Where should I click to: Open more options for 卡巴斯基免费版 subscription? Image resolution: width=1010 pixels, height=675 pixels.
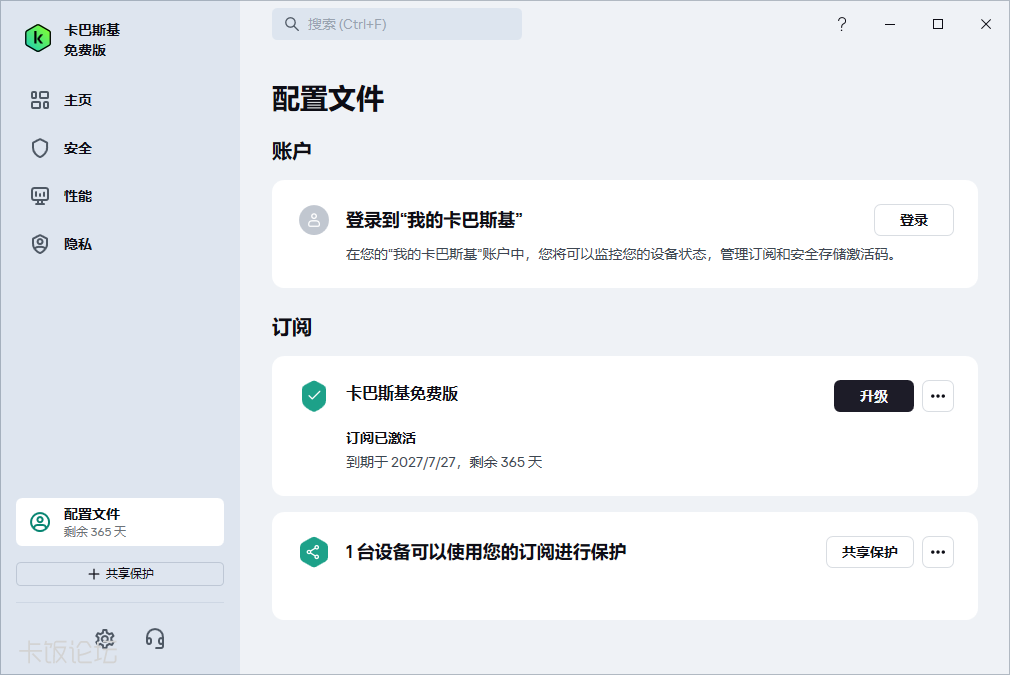(x=938, y=396)
